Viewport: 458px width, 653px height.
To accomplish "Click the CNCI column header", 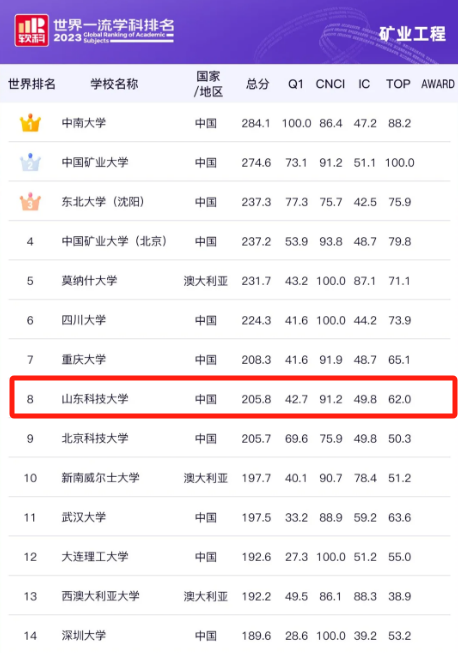I will coord(330,84).
